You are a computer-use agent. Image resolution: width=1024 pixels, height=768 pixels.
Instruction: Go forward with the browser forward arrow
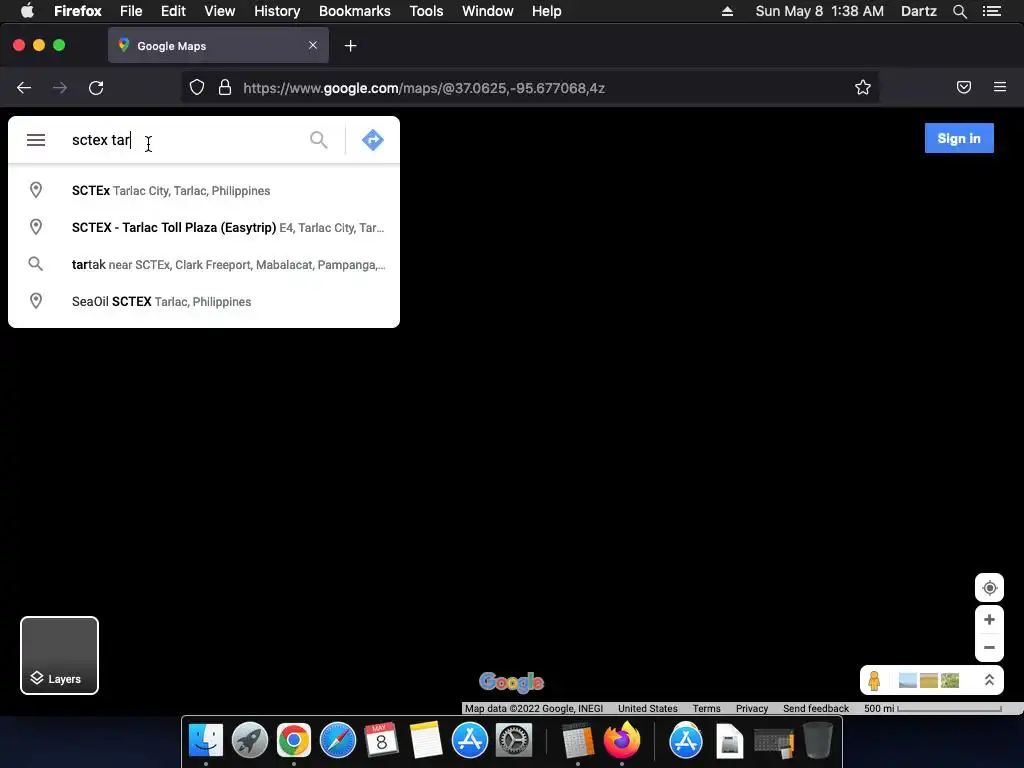[59, 88]
